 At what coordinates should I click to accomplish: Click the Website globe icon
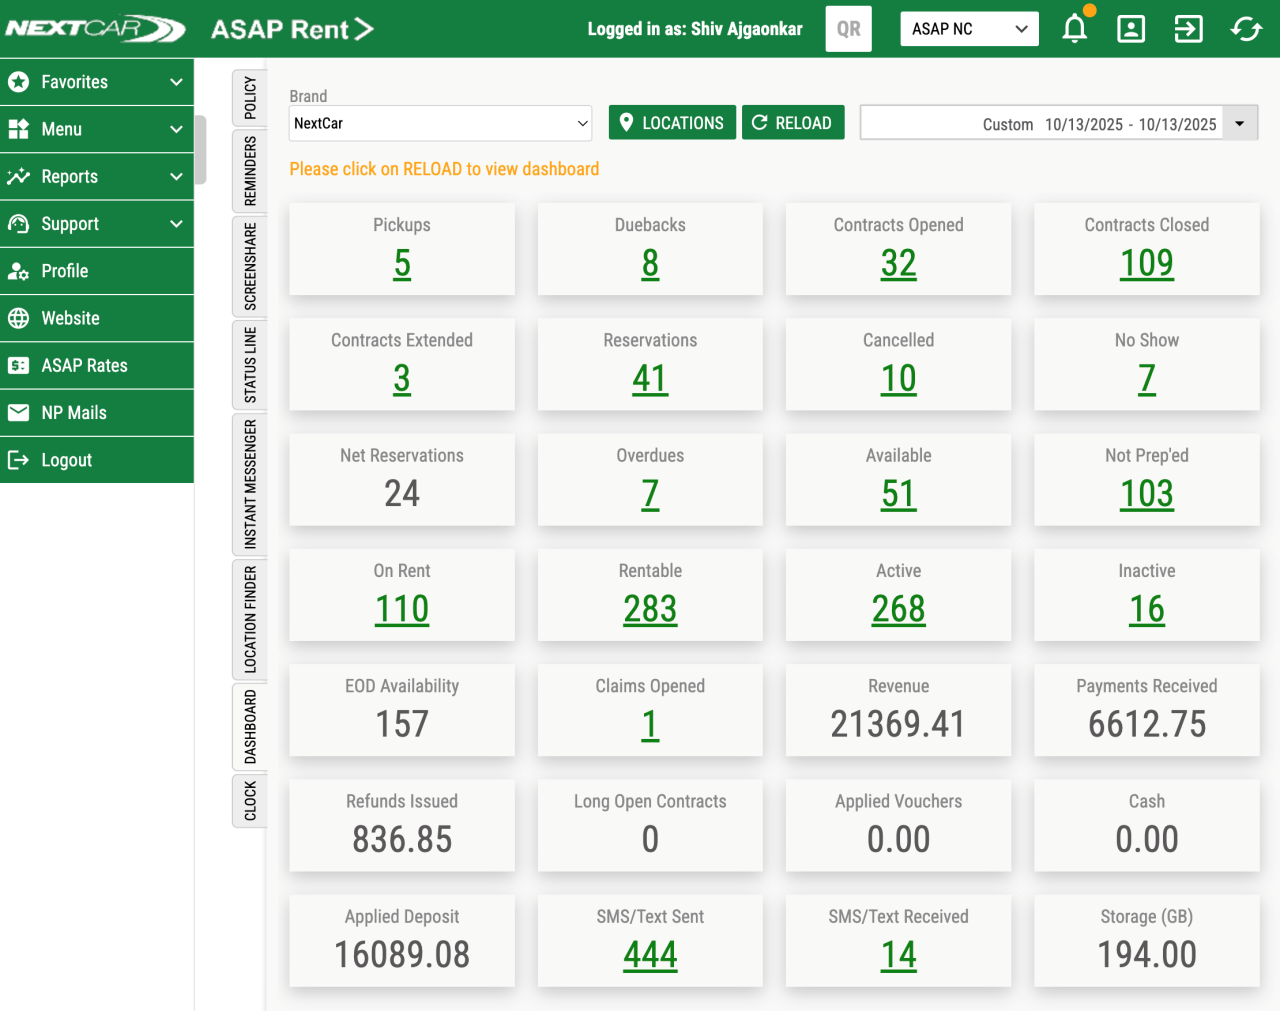click(x=19, y=319)
